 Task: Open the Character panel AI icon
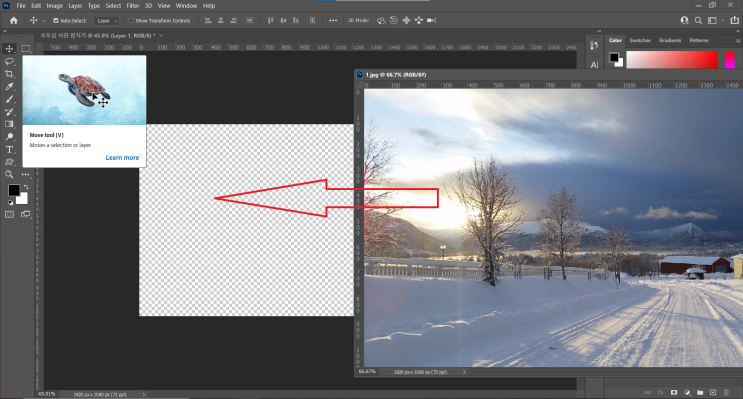594,64
